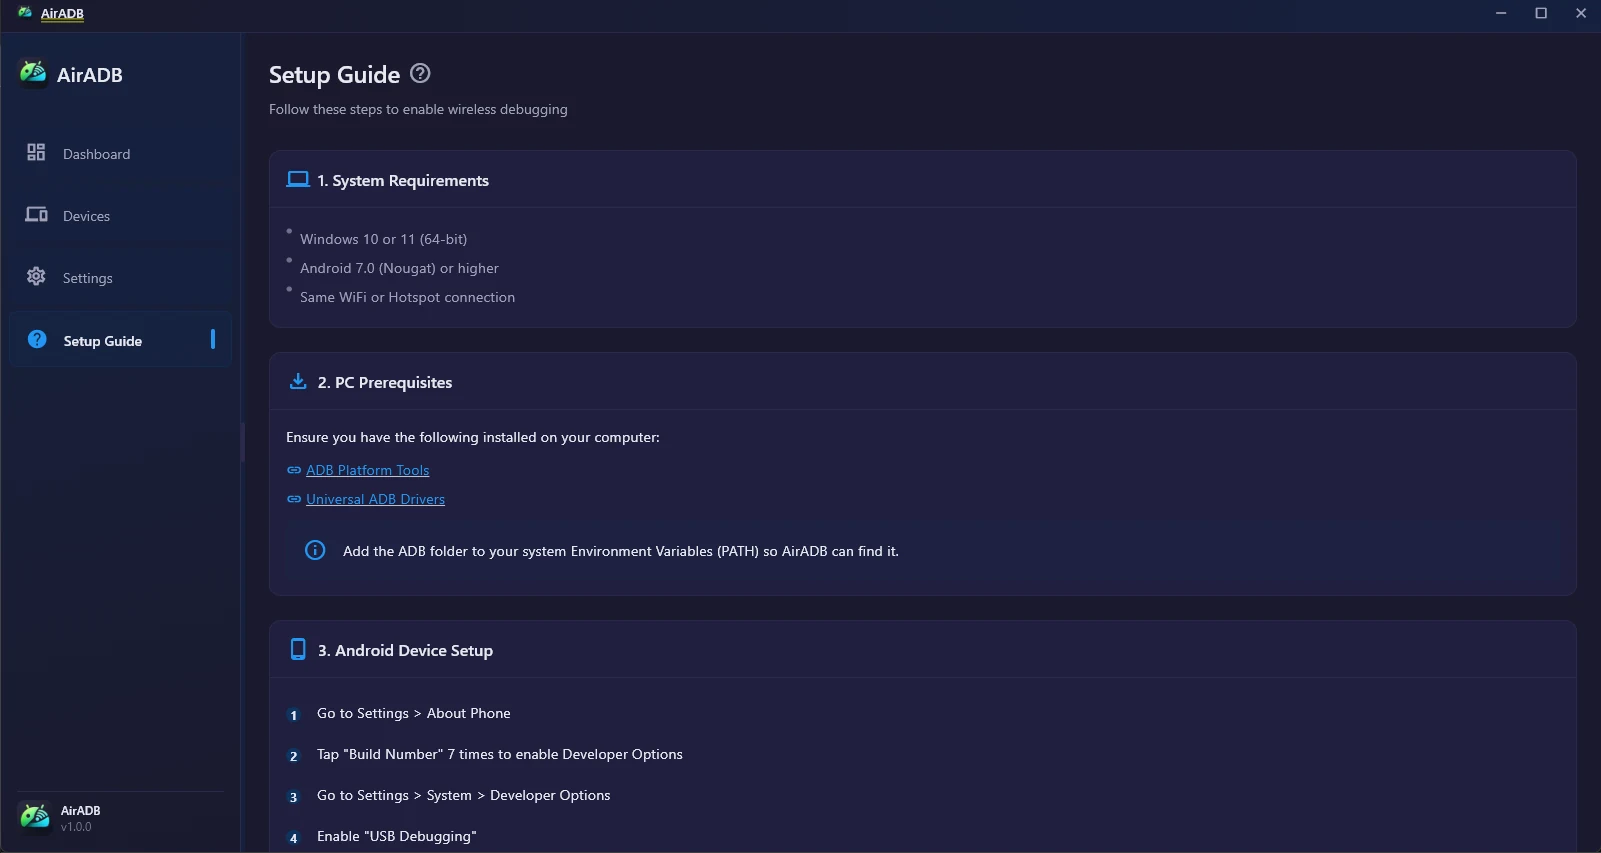Image resolution: width=1601 pixels, height=853 pixels.
Task: Click the help icon beside Setup Guide title
Action: pos(421,73)
